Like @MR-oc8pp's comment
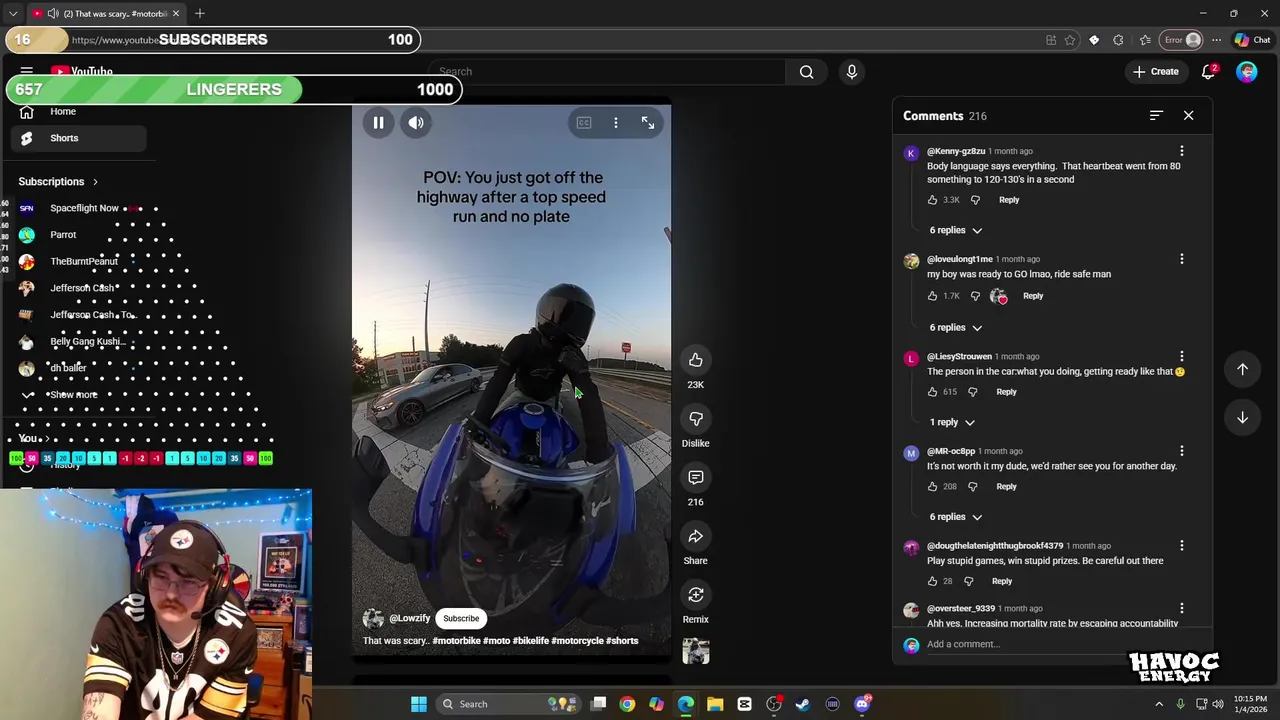This screenshot has height=720, width=1280. pos(932,487)
